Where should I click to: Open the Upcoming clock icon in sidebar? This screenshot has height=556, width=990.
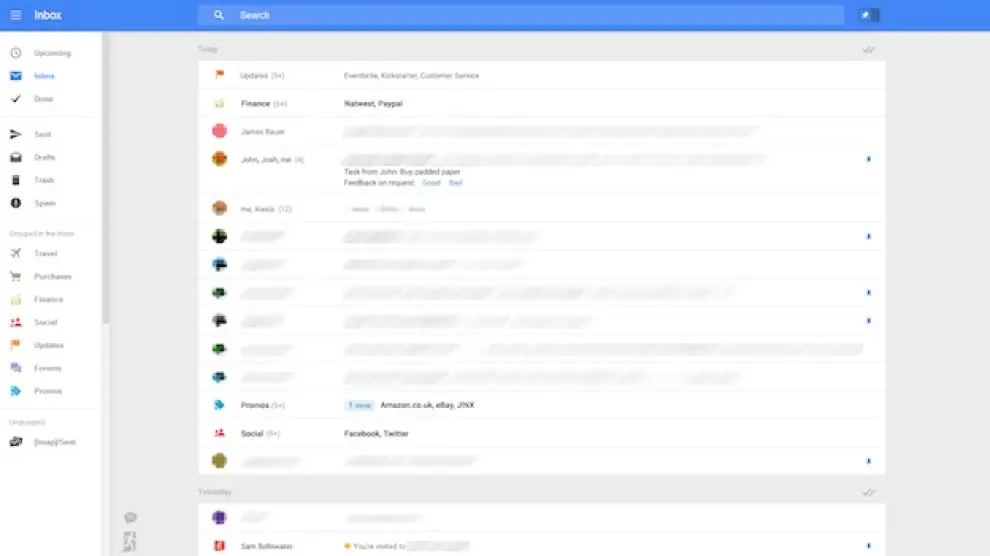pos(16,53)
